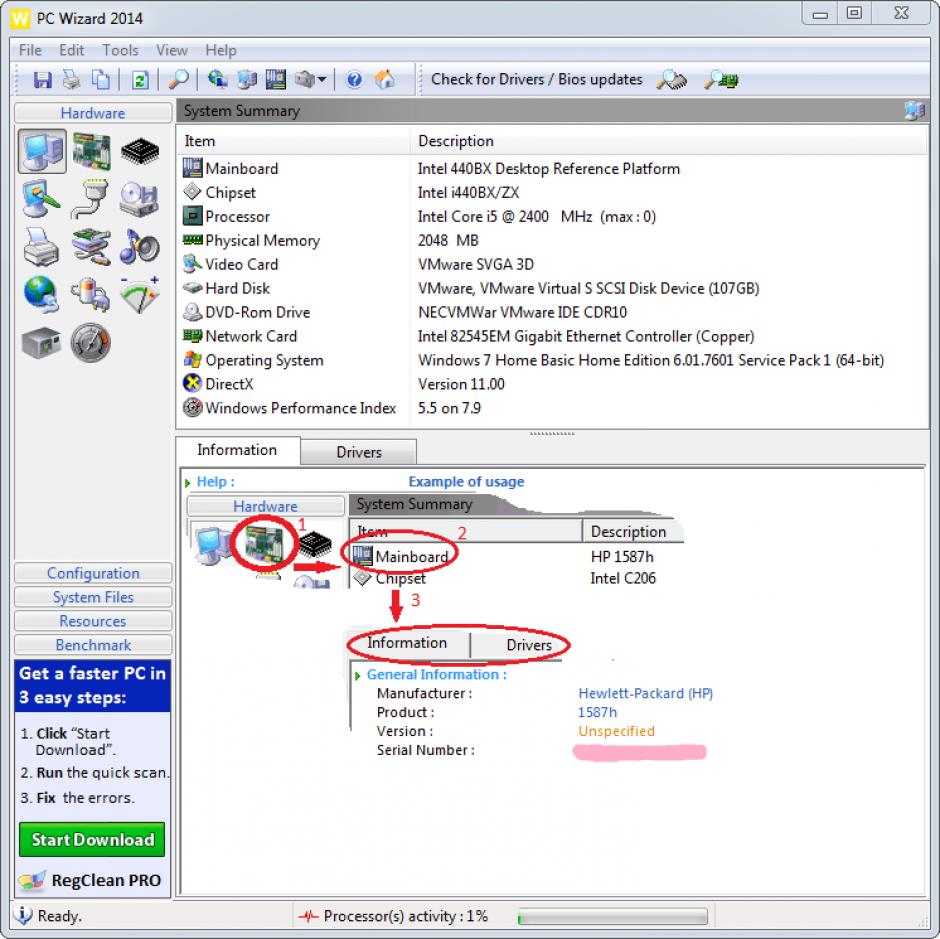
Task: Select the Windows Performance Index row
Action: click(552, 408)
